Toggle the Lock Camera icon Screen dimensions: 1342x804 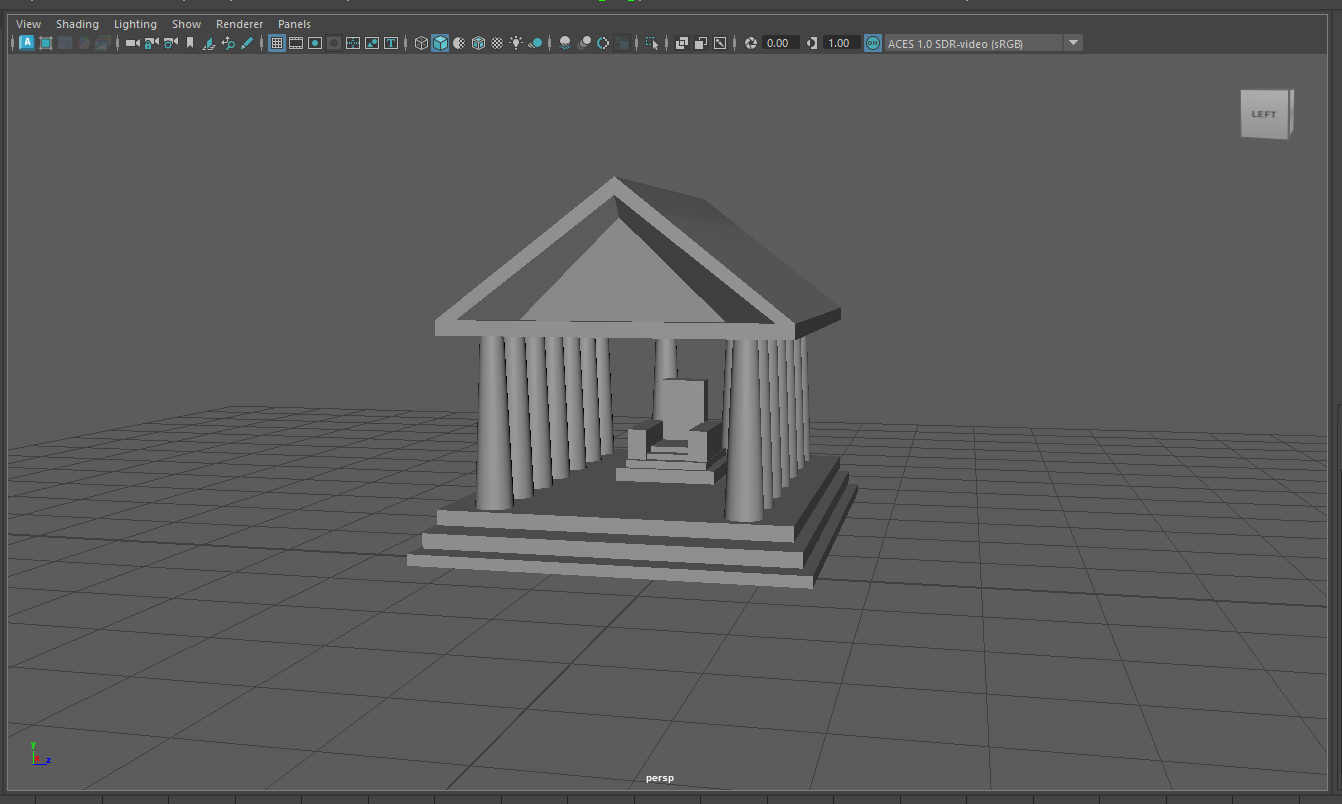pyautogui.click(x=151, y=43)
